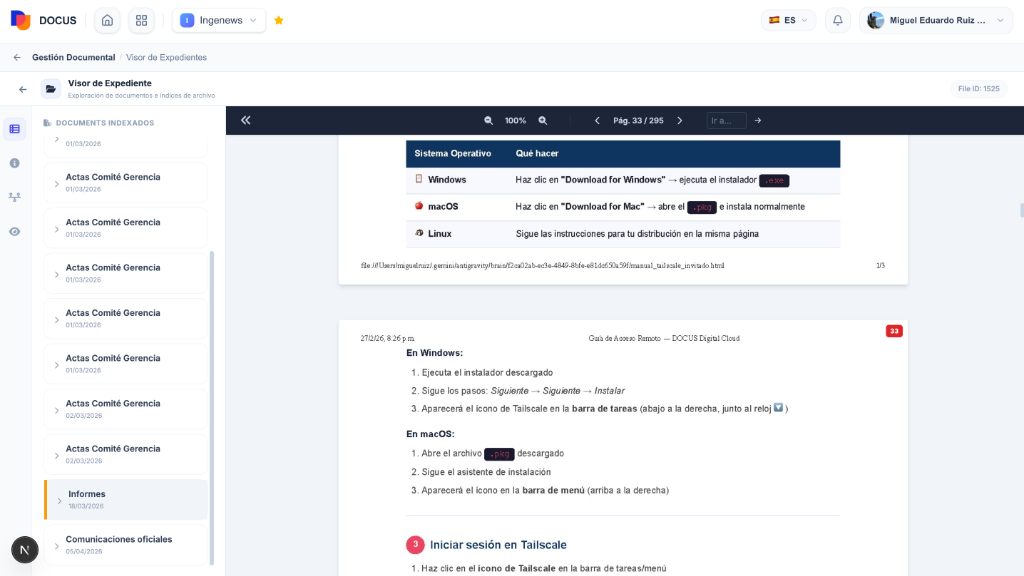
Task: Toggle the eye view sidebar icon
Action: 14,232
